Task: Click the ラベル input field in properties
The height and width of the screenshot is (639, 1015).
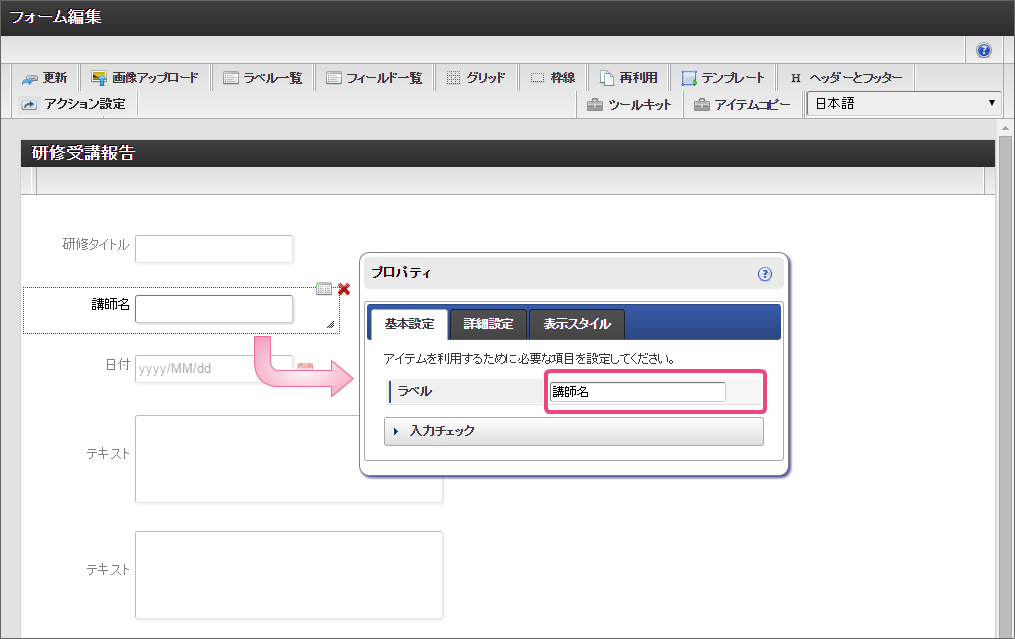Action: (x=637, y=392)
